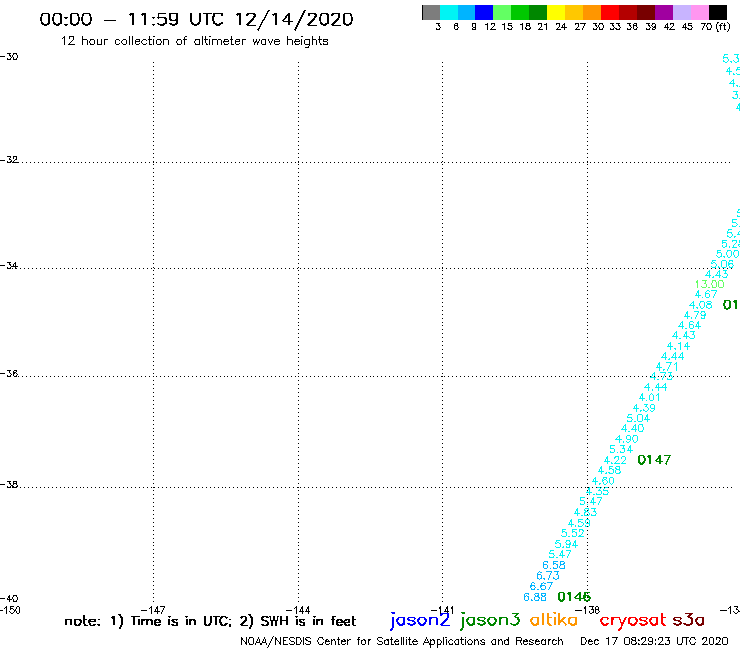Select the 0147 track time label
Viewport: 740px width, 650px height.
(x=654, y=460)
